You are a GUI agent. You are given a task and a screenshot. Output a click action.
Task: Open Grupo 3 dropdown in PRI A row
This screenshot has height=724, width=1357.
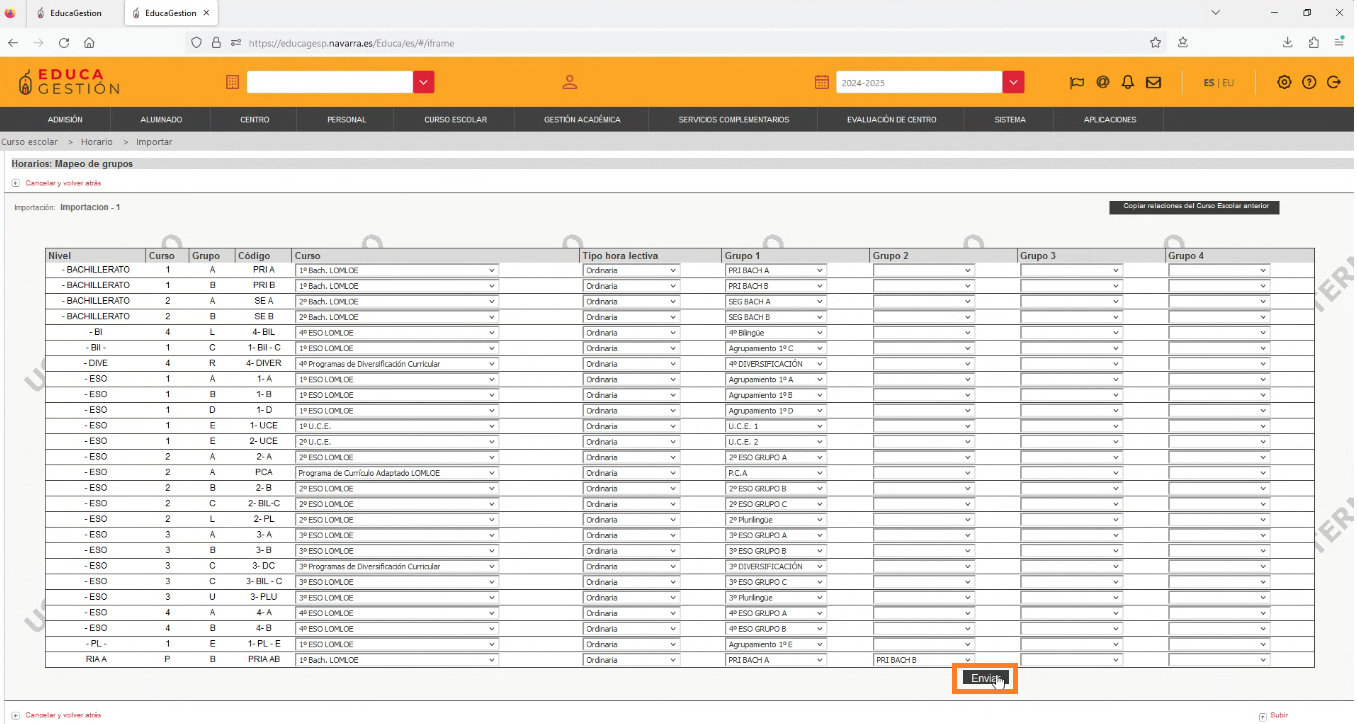(x=1071, y=270)
